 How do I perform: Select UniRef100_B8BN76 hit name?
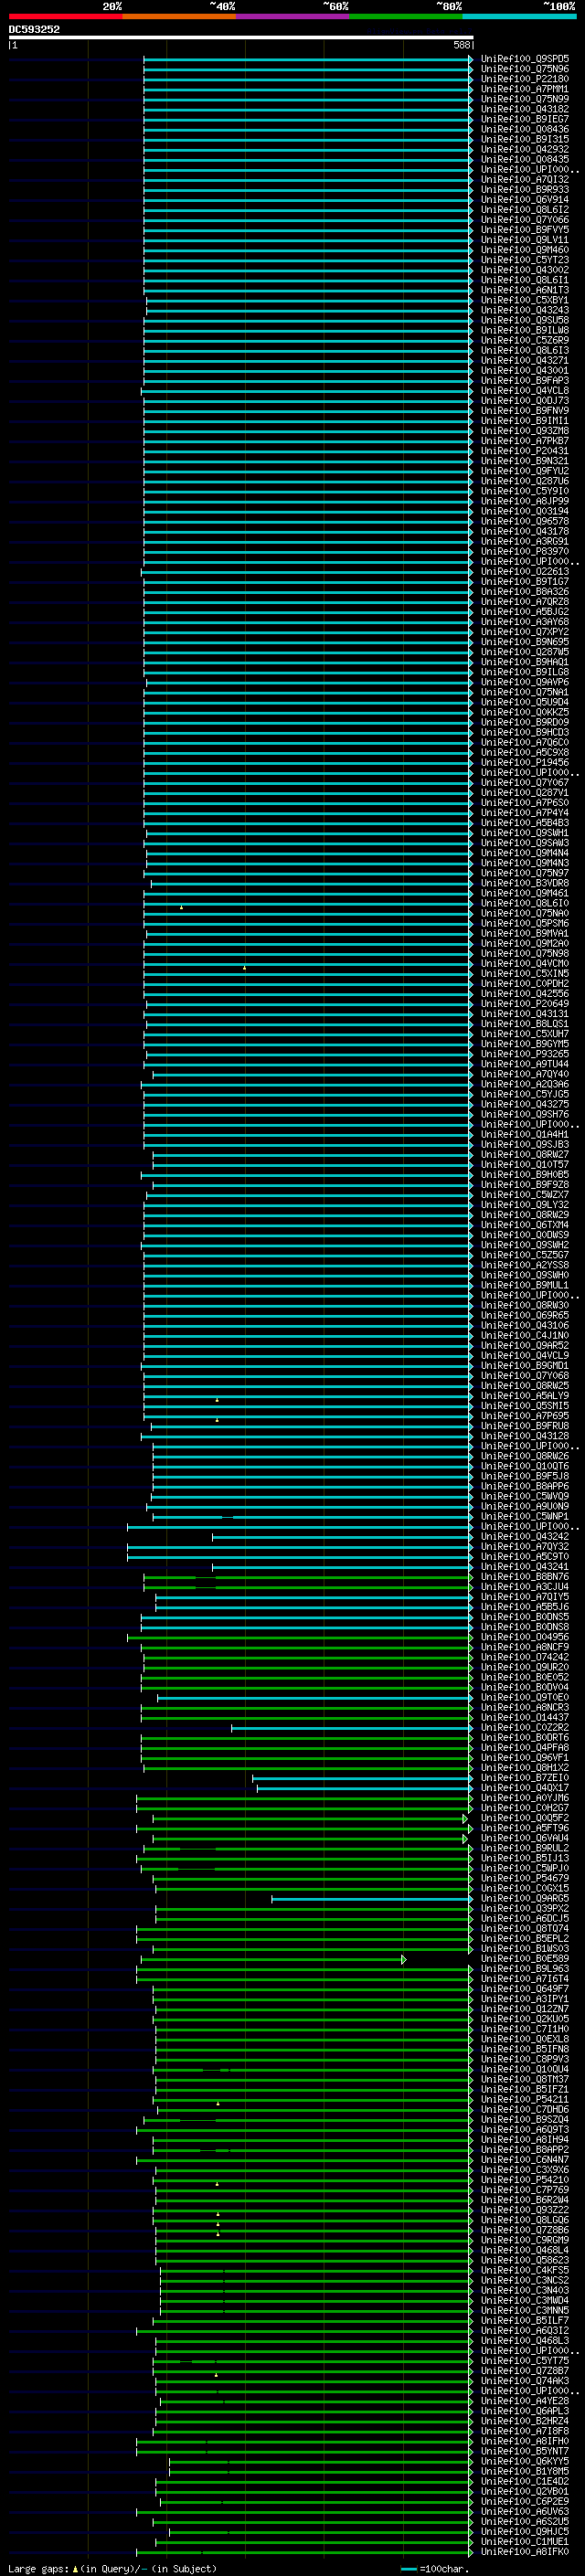(x=525, y=1577)
